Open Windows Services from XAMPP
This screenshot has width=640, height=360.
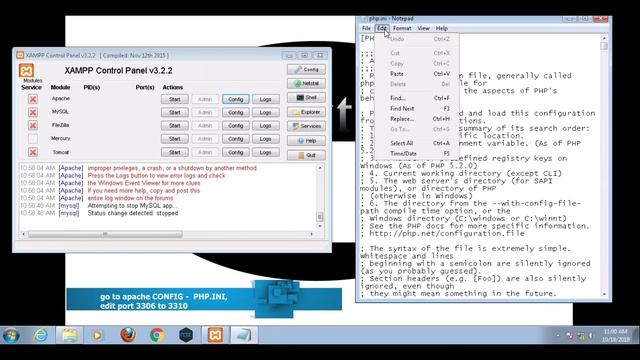306,126
